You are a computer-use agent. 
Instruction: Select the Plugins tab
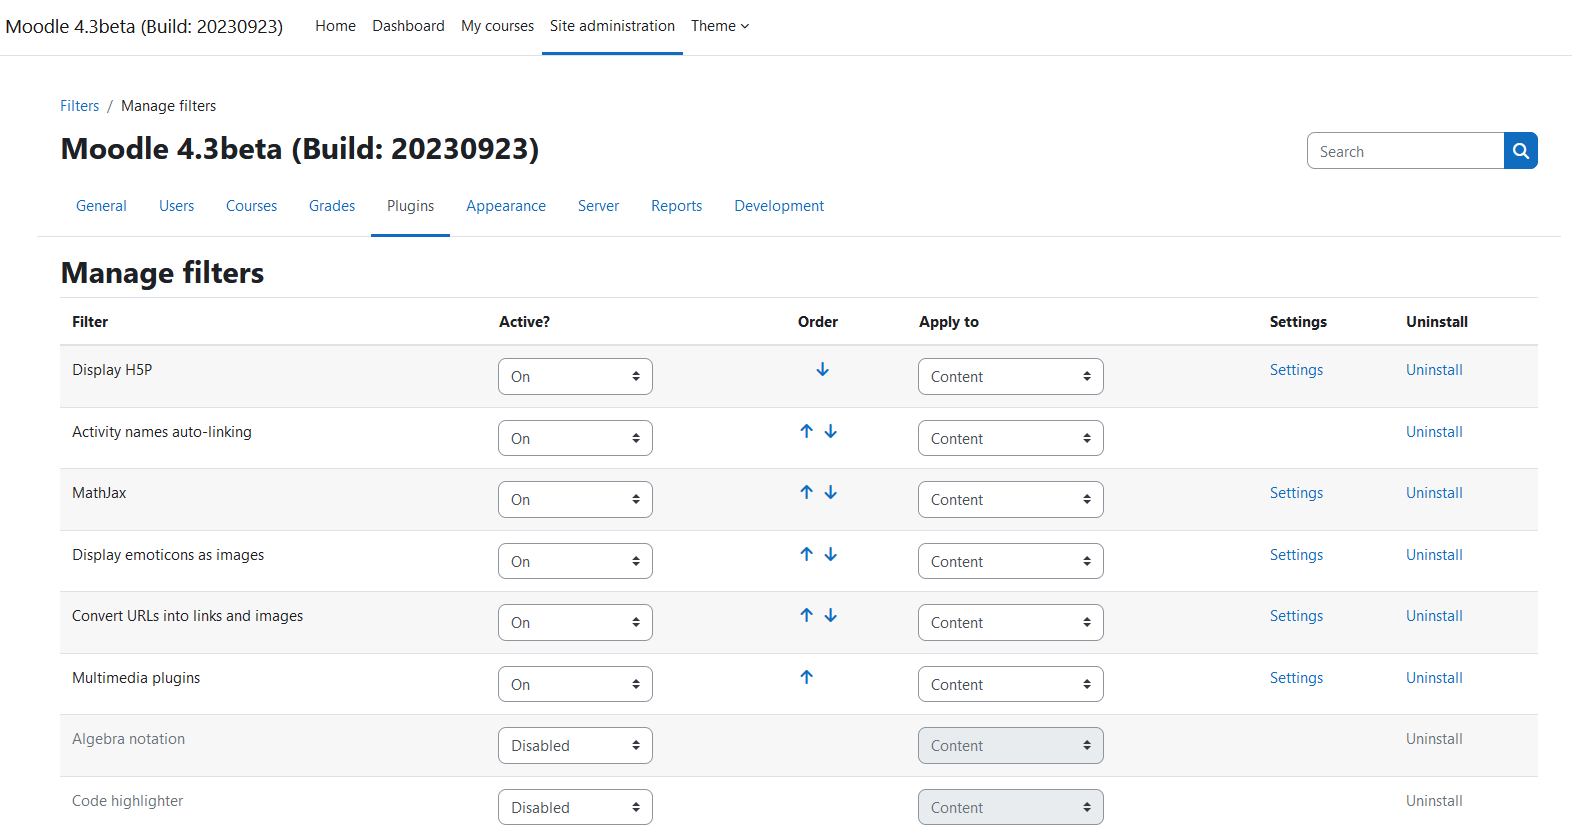pyautogui.click(x=410, y=206)
